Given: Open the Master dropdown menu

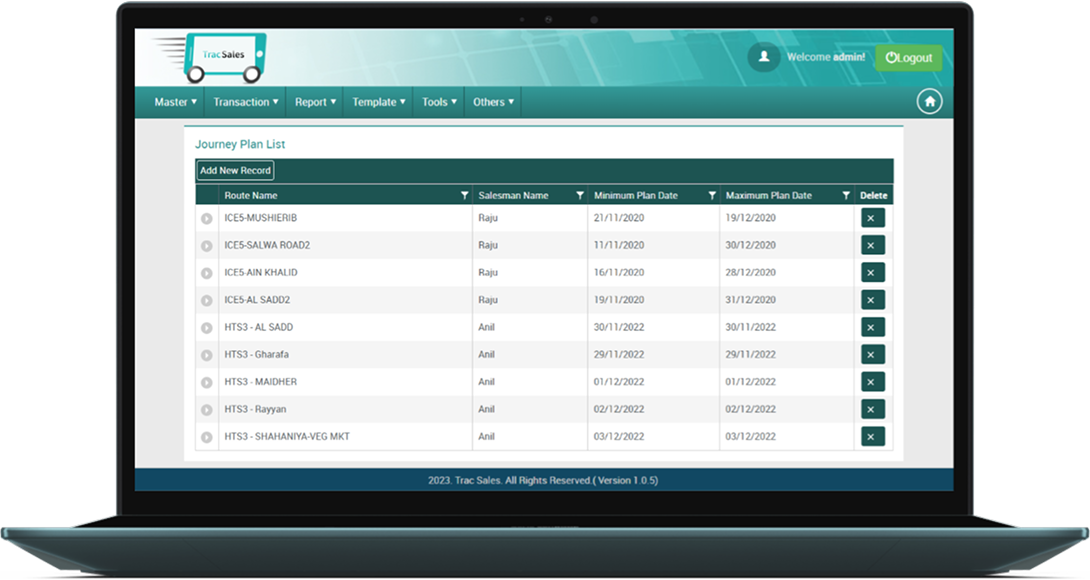Looking at the screenshot, I should pyautogui.click(x=175, y=102).
